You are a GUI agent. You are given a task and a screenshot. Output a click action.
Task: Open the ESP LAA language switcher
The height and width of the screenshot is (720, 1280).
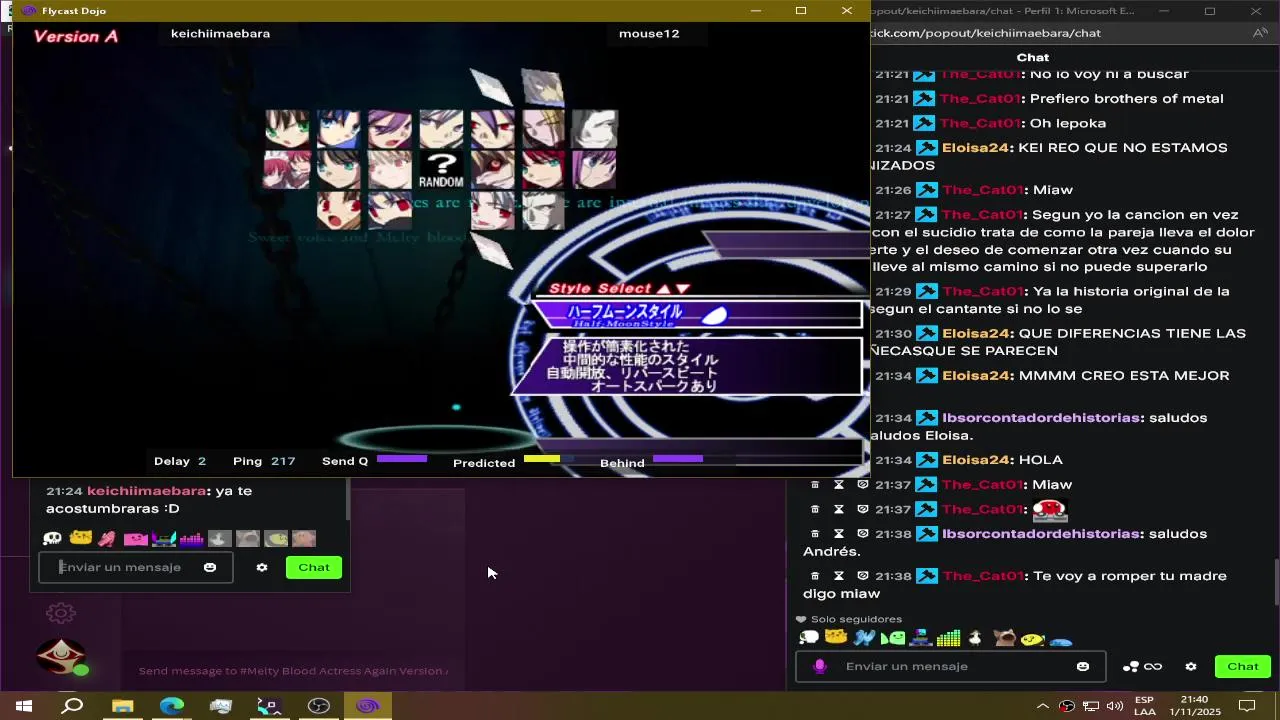tap(1145, 706)
